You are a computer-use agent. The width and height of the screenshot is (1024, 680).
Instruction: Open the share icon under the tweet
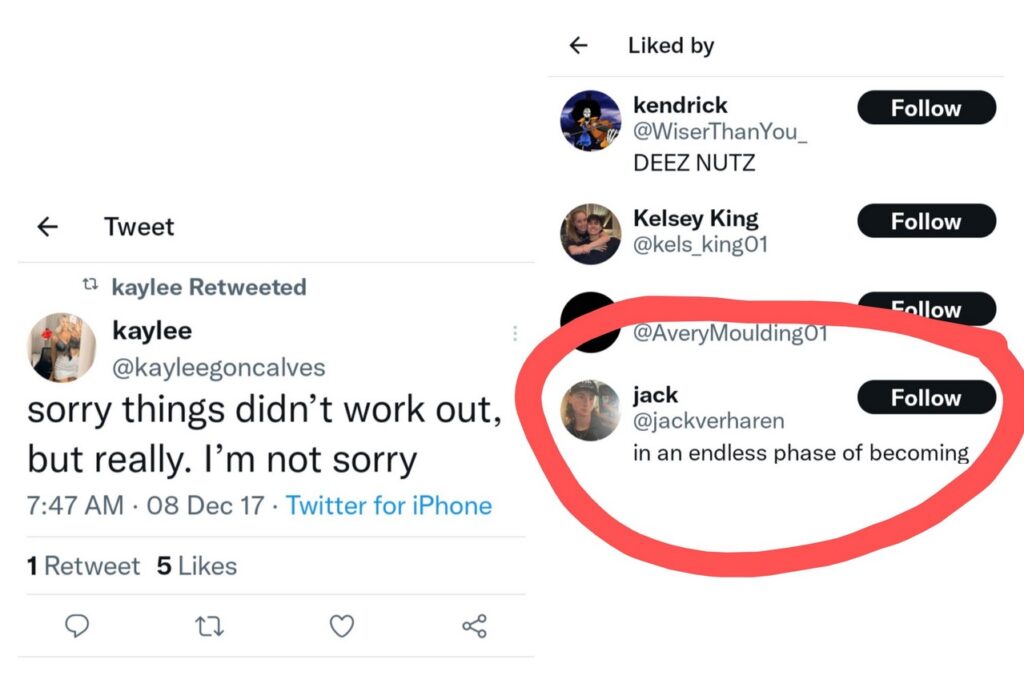click(473, 626)
